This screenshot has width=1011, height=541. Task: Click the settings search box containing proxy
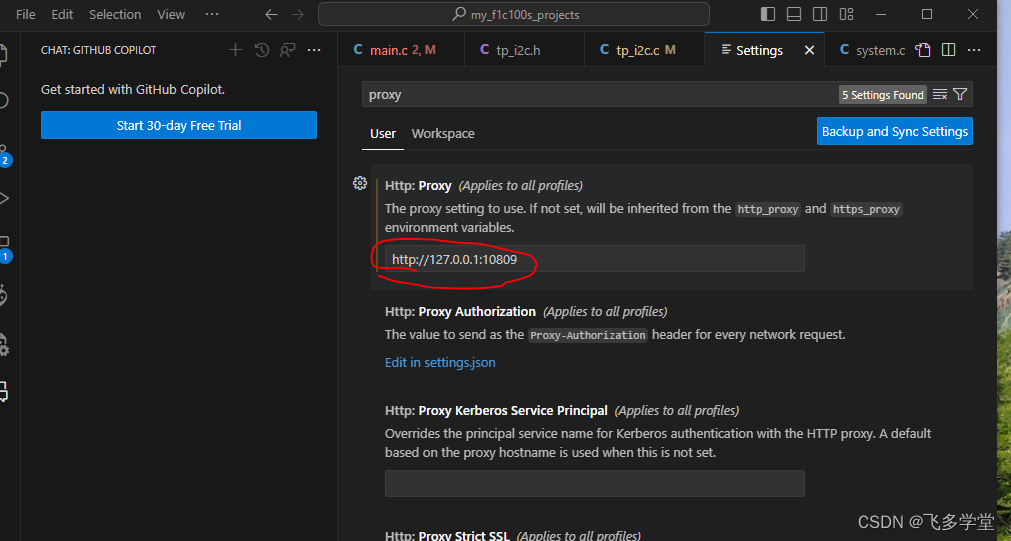600,95
